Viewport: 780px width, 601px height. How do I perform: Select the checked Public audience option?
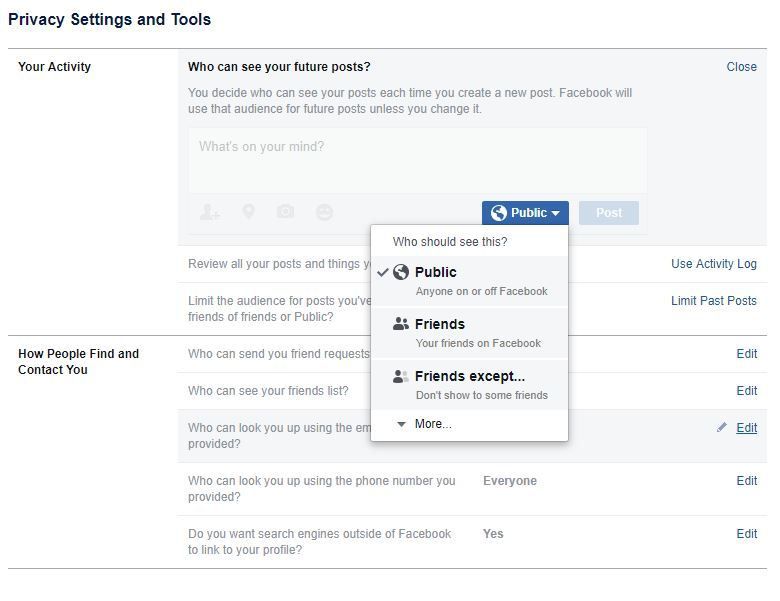pyautogui.click(x=470, y=281)
